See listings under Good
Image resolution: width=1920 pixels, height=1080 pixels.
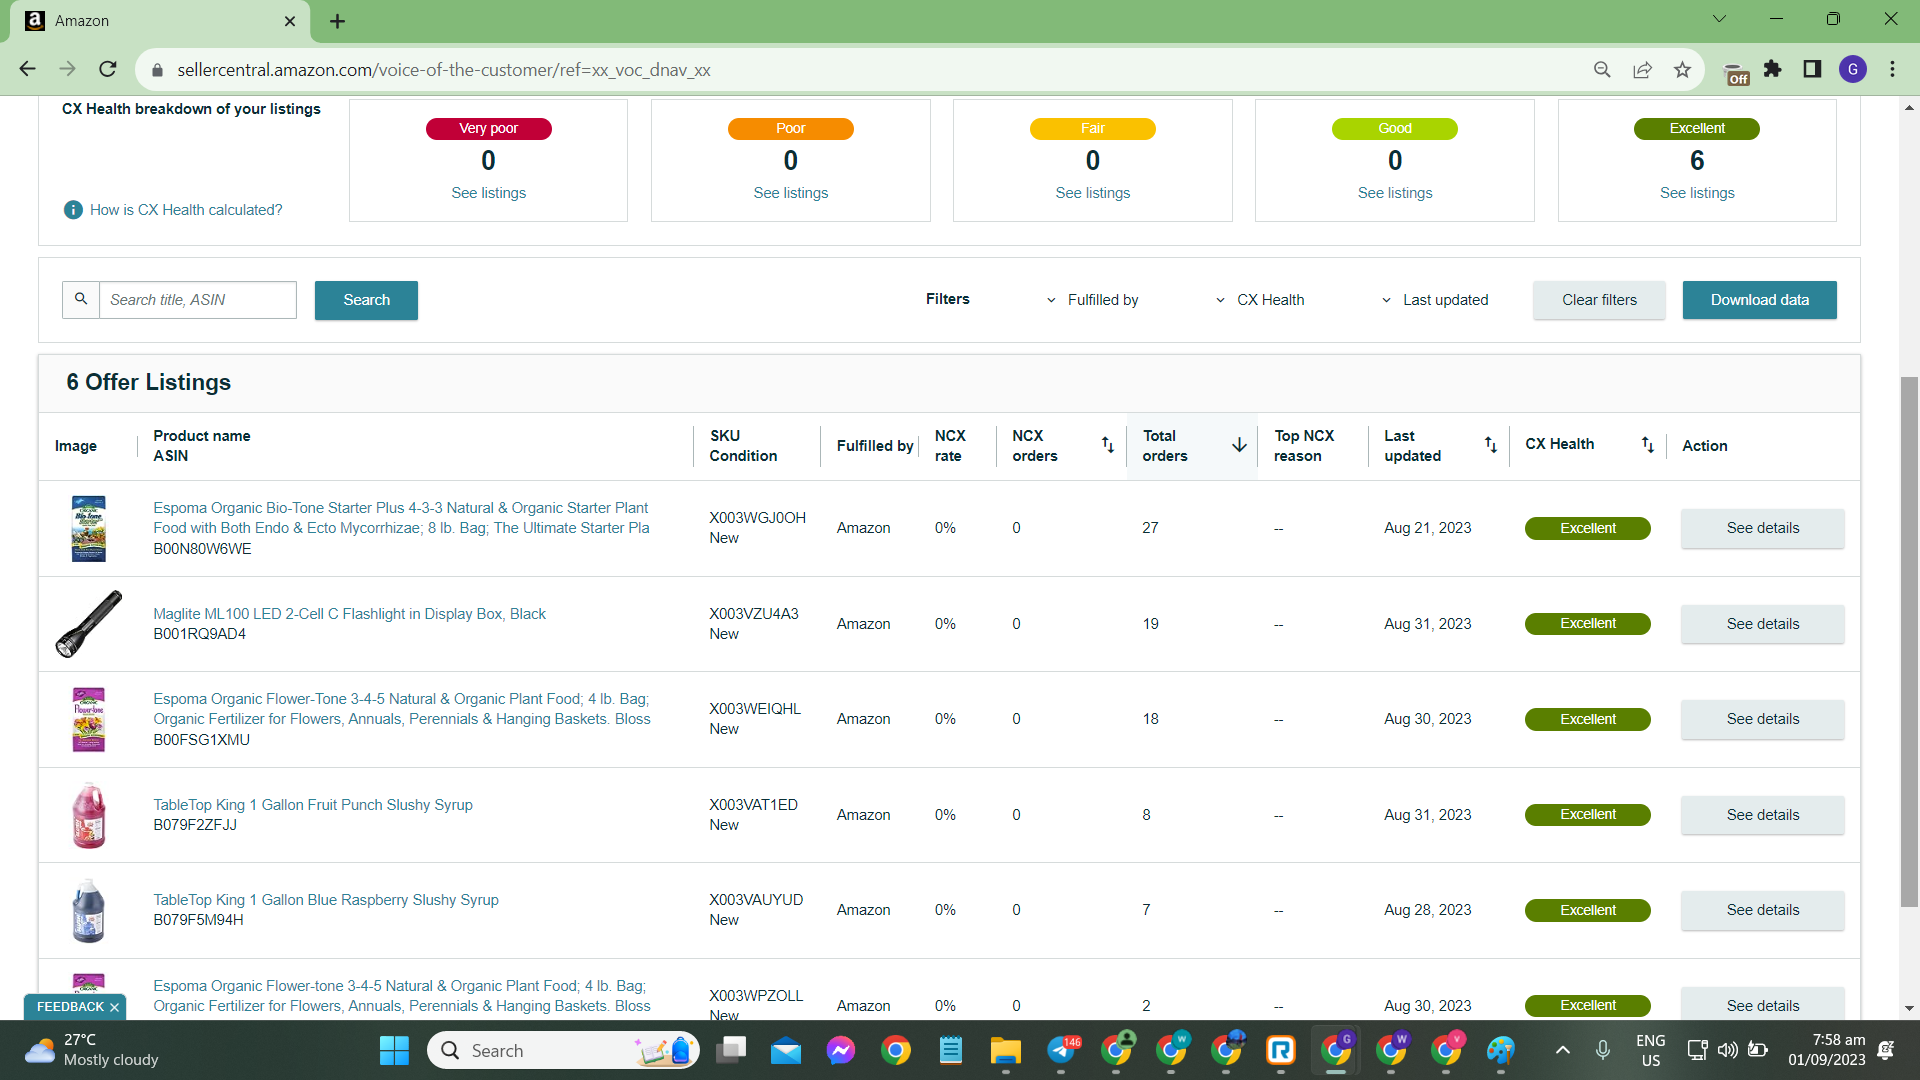tap(1394, 193)
